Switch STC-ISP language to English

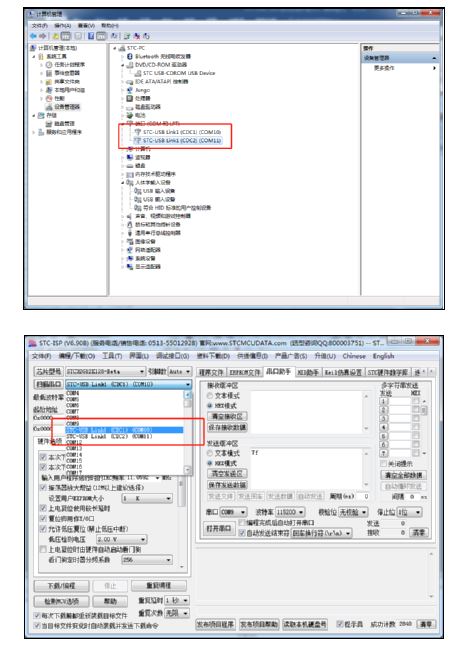pos(383,356)
